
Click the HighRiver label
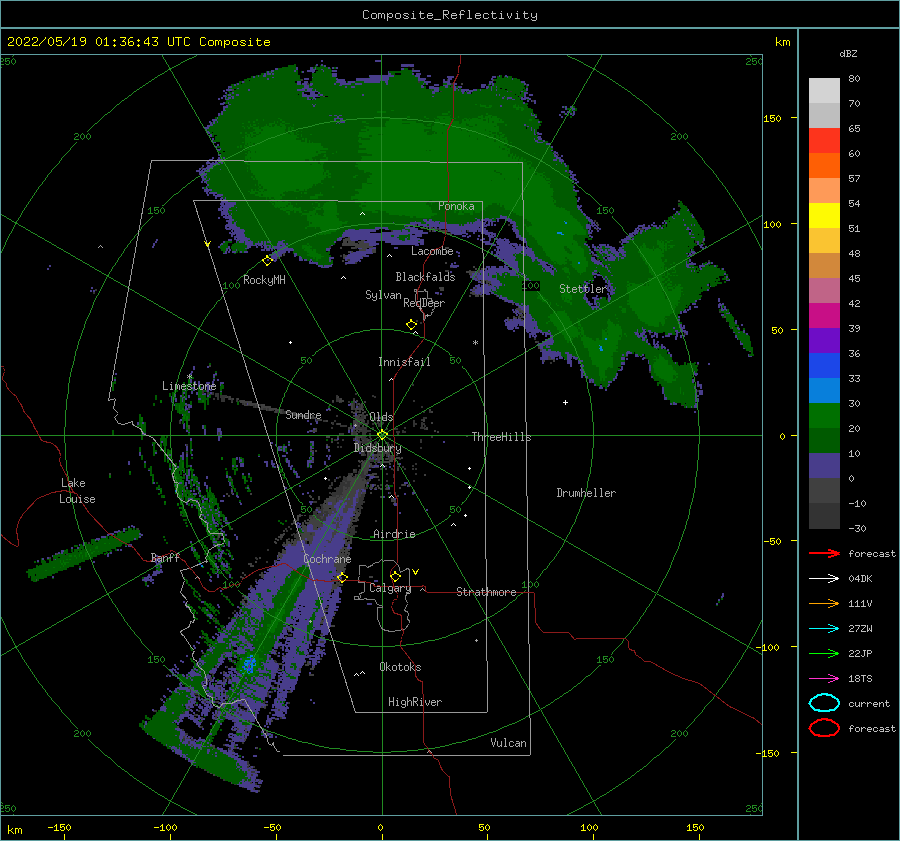(415, 702)
